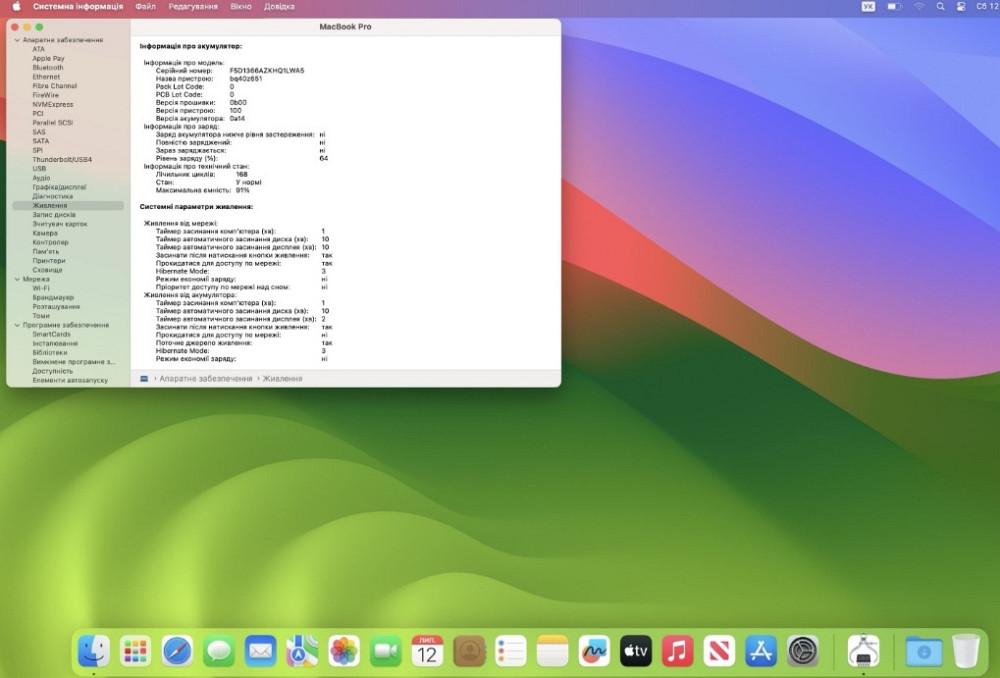Click the Wi-Fi status icon in menu bar

[x=917, y=6]
